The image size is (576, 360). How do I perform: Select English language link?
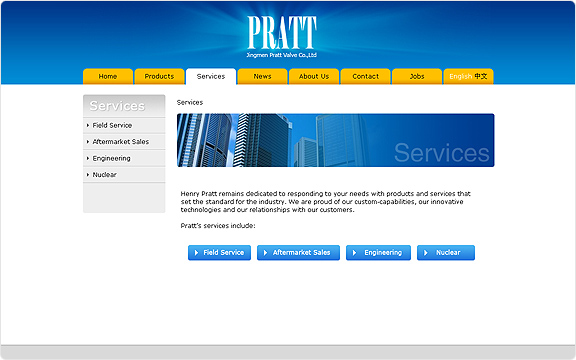click(460, 76)
